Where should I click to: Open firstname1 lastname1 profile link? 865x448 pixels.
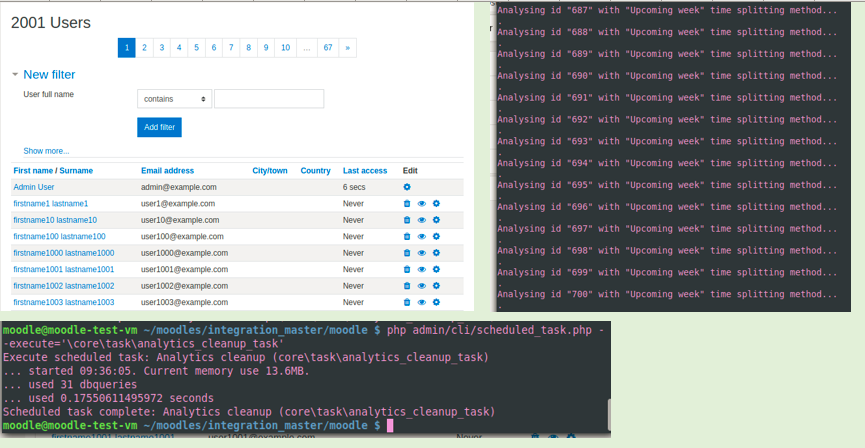[x=51, y=204]
